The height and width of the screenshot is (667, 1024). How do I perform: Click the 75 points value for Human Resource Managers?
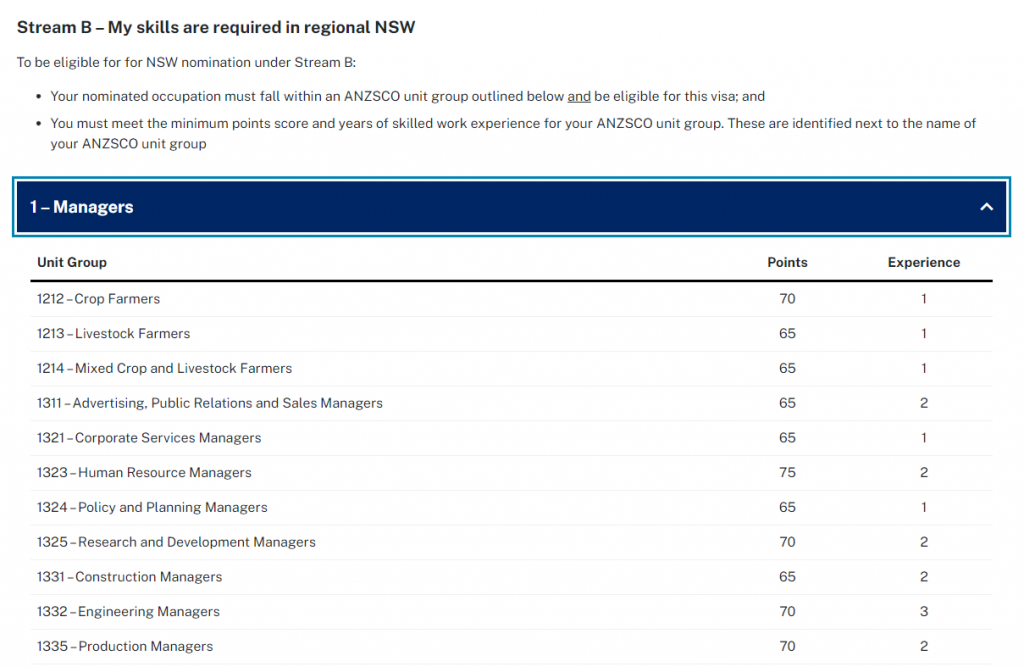tap(787, 473)
